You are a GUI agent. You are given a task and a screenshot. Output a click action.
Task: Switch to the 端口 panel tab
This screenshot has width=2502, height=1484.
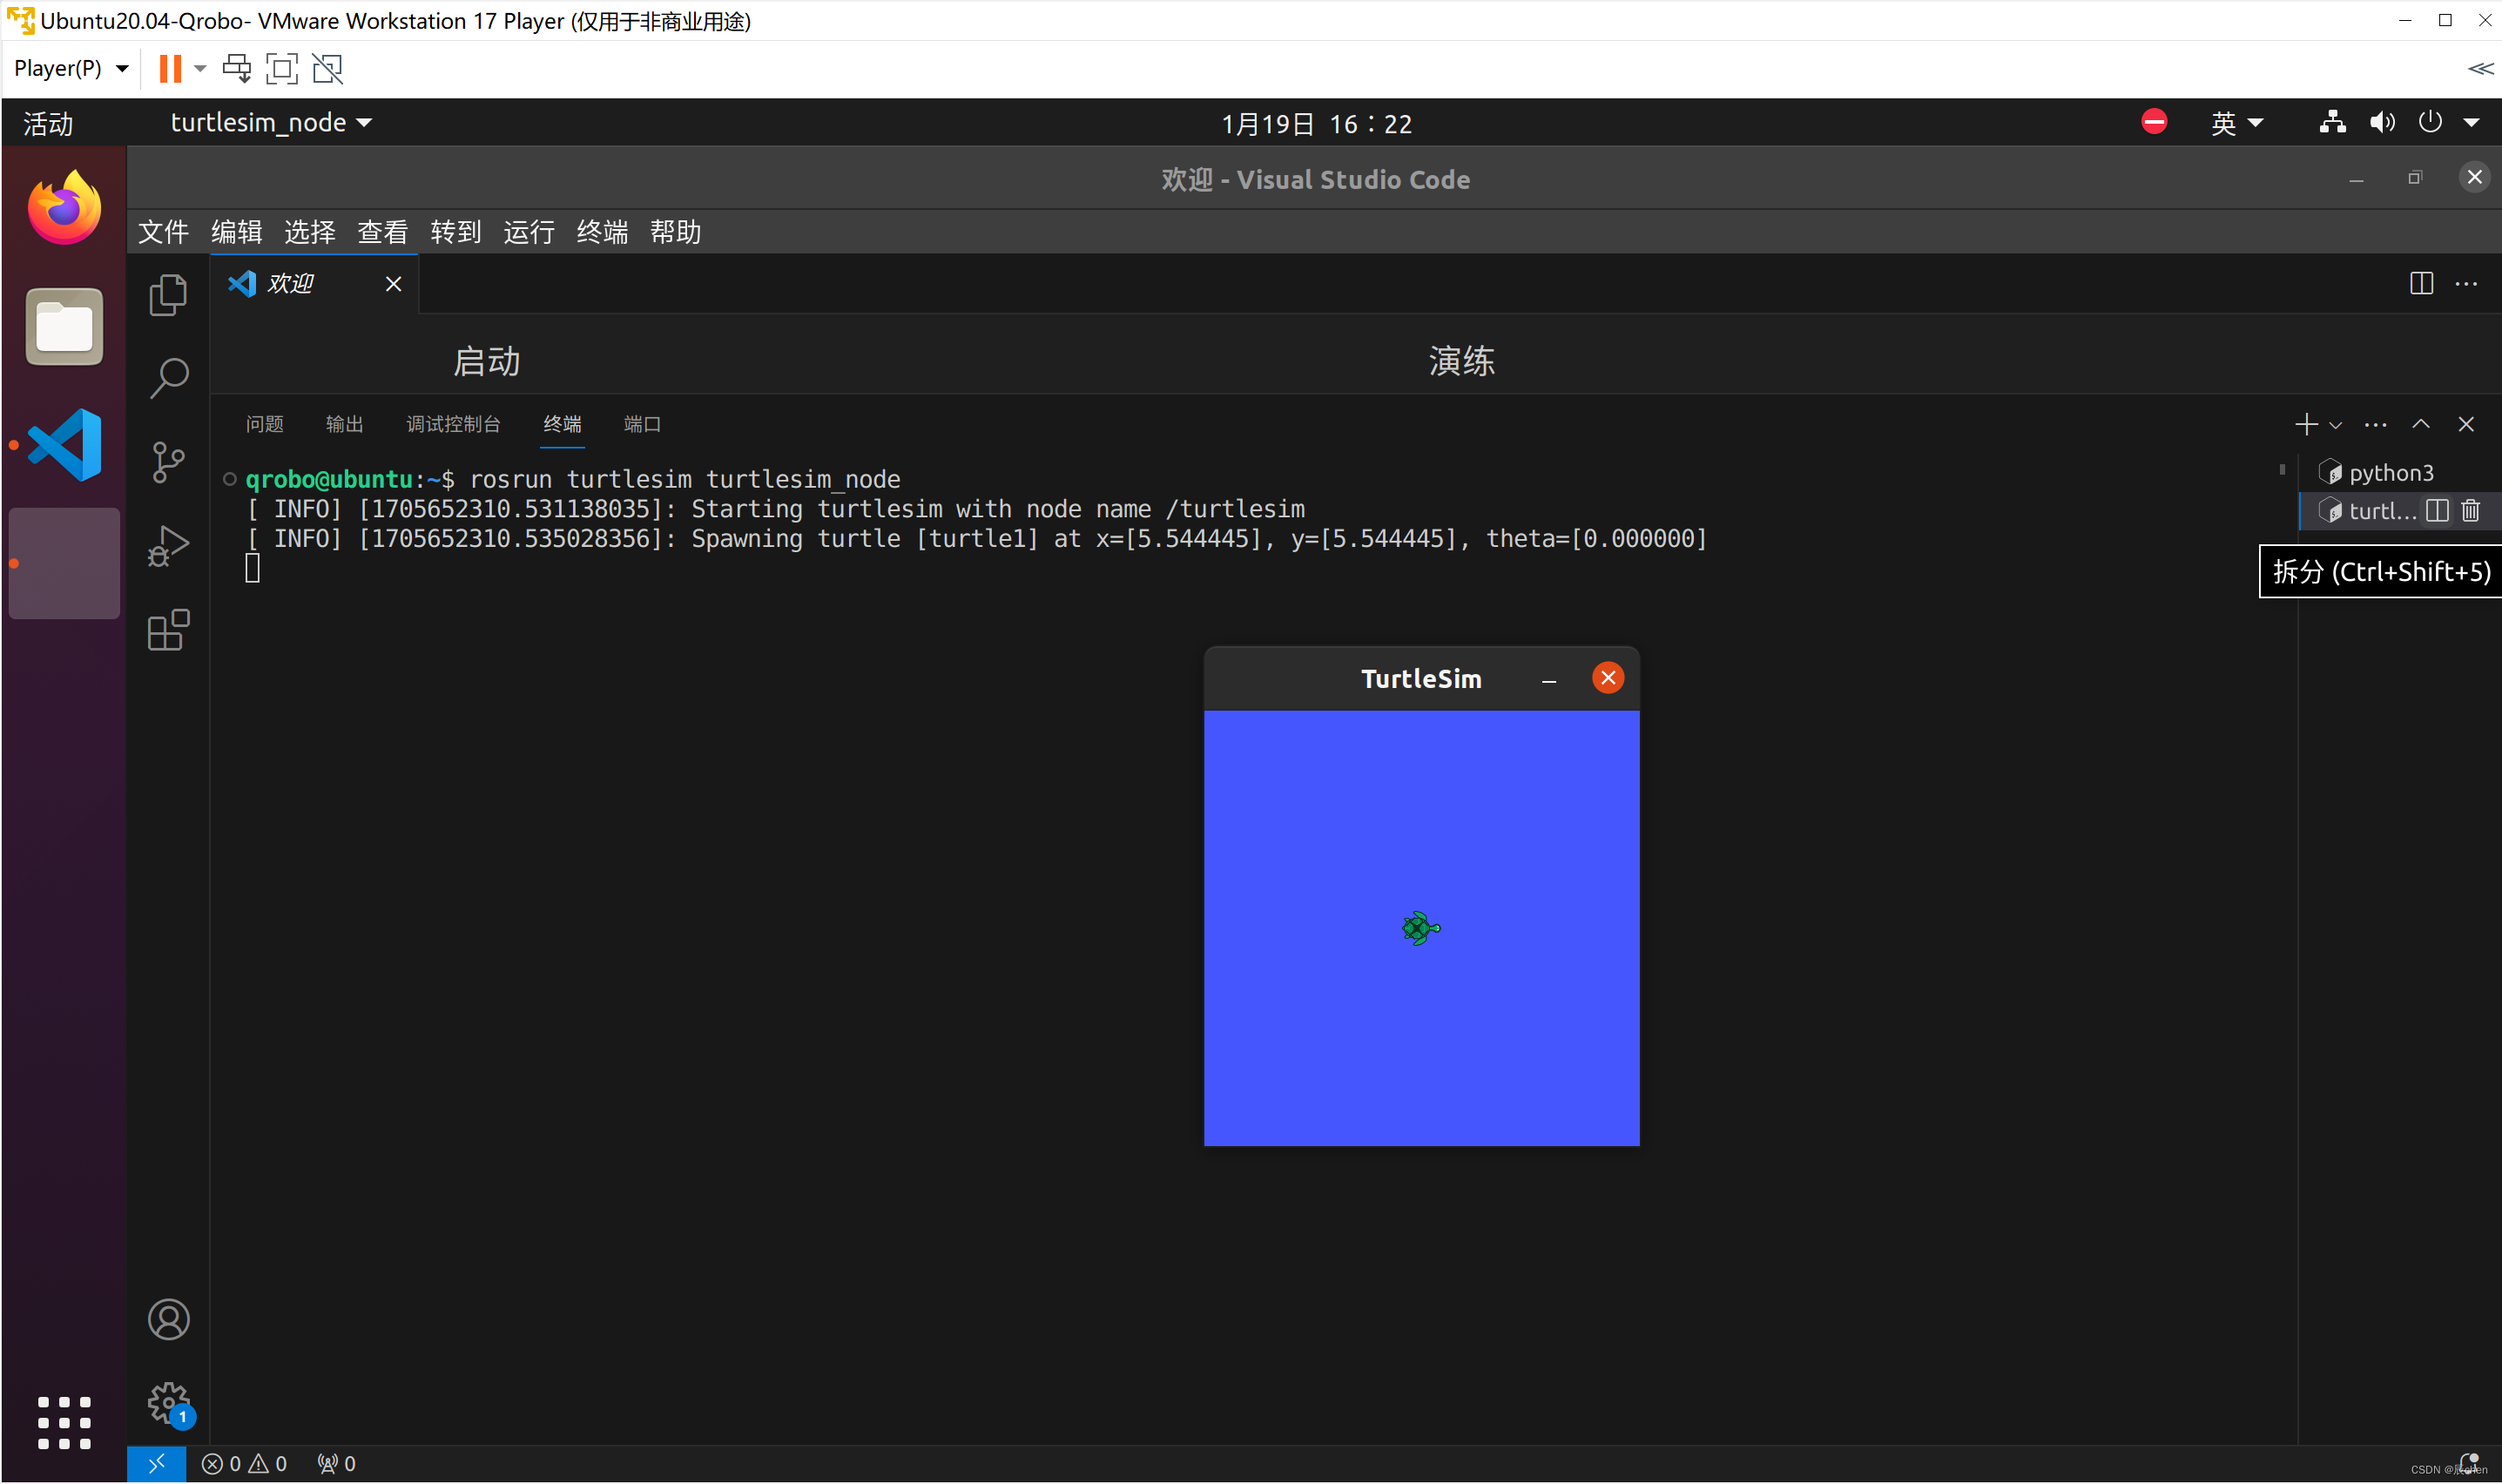tap(642, 424)
